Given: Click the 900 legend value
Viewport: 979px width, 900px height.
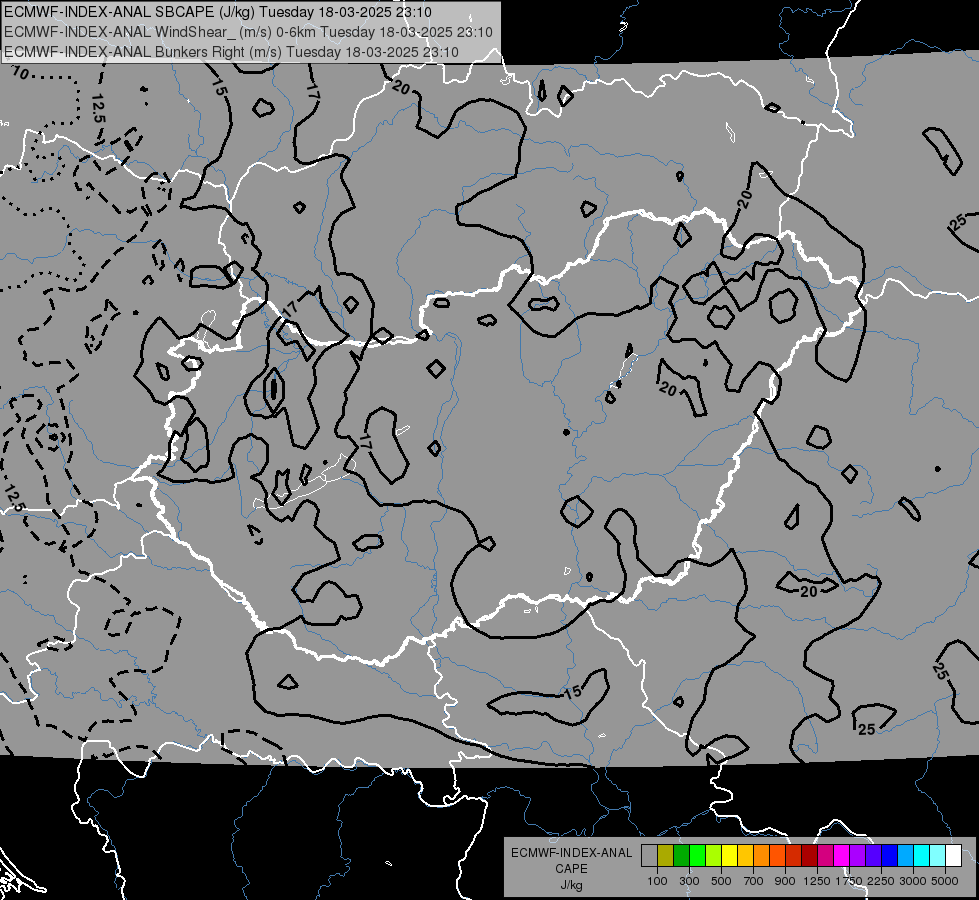Looking at the screenshot, I should pos(785,881).
